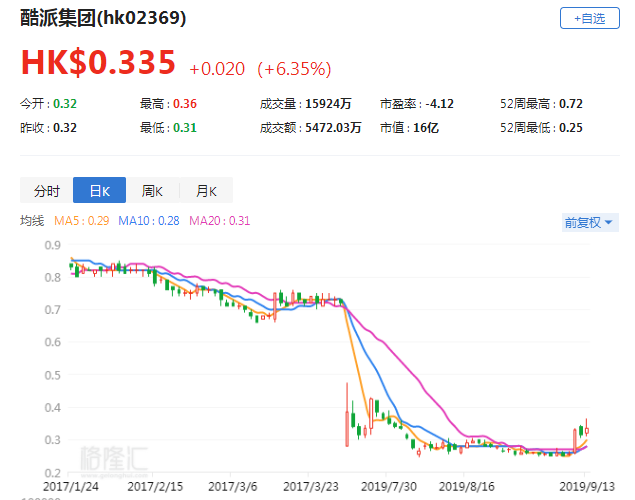Click the 2017/3/6 date axis label
Screen dimensions: 635x500
tap(232, 486)
